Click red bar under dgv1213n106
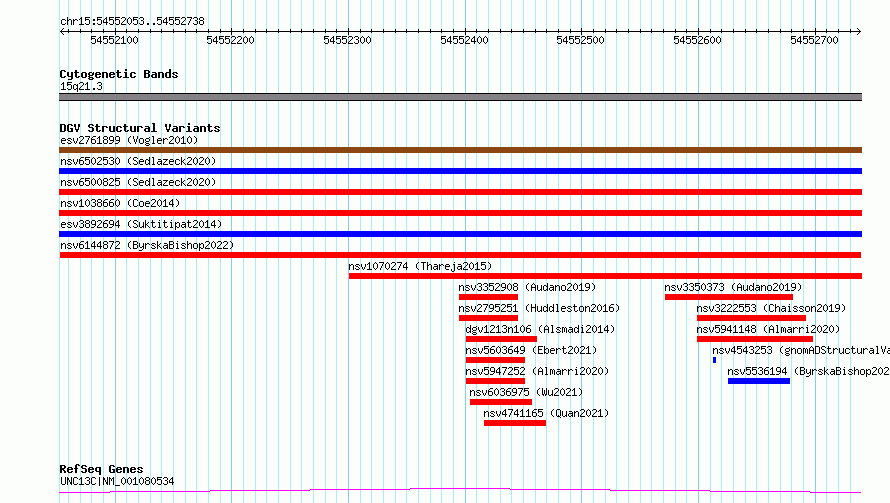 click(x=501, y=339)
